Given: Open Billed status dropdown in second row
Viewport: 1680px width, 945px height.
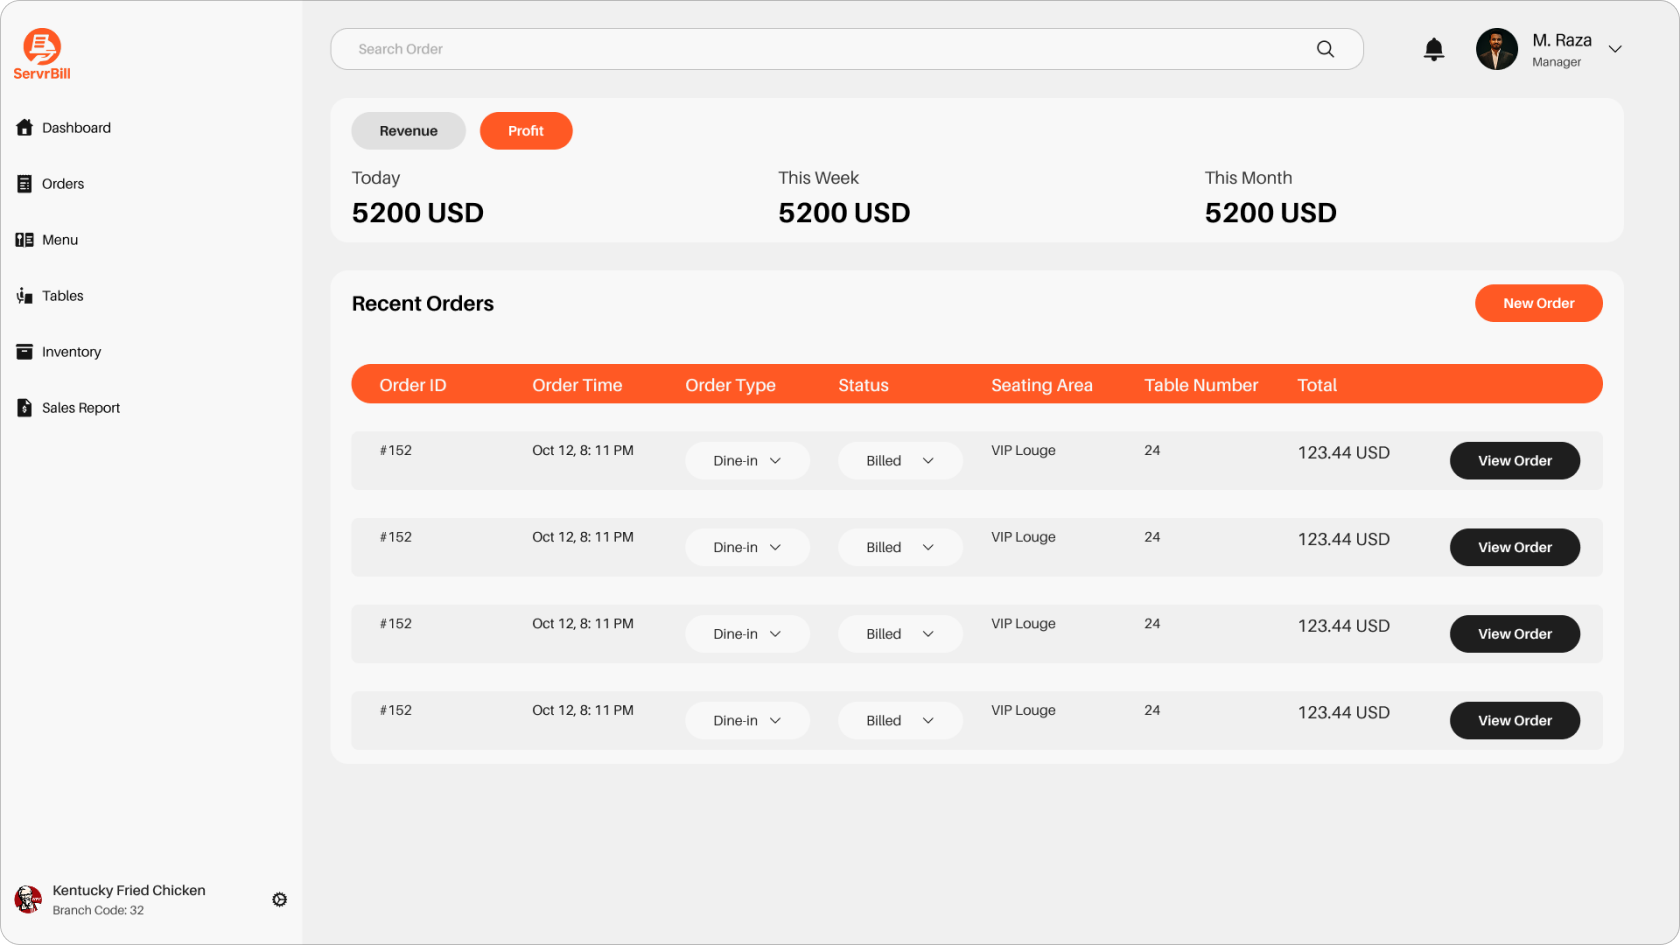Looking at the screenshot, I should [x=900, y=548].
